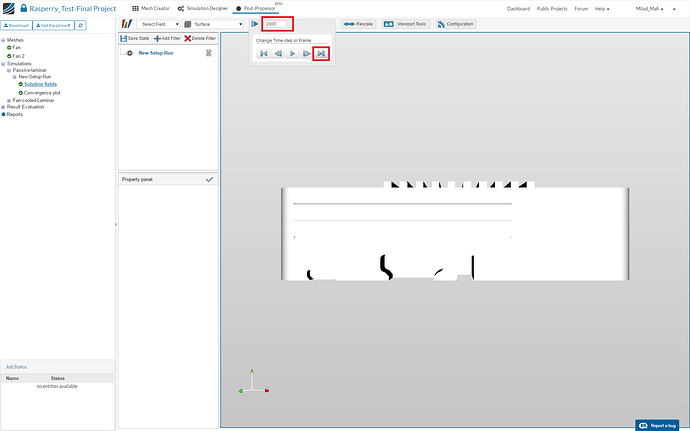The height and width of the screenshot is (431, 690).
Task: Click the 3D model in viewport
Action: pos(455,231)
